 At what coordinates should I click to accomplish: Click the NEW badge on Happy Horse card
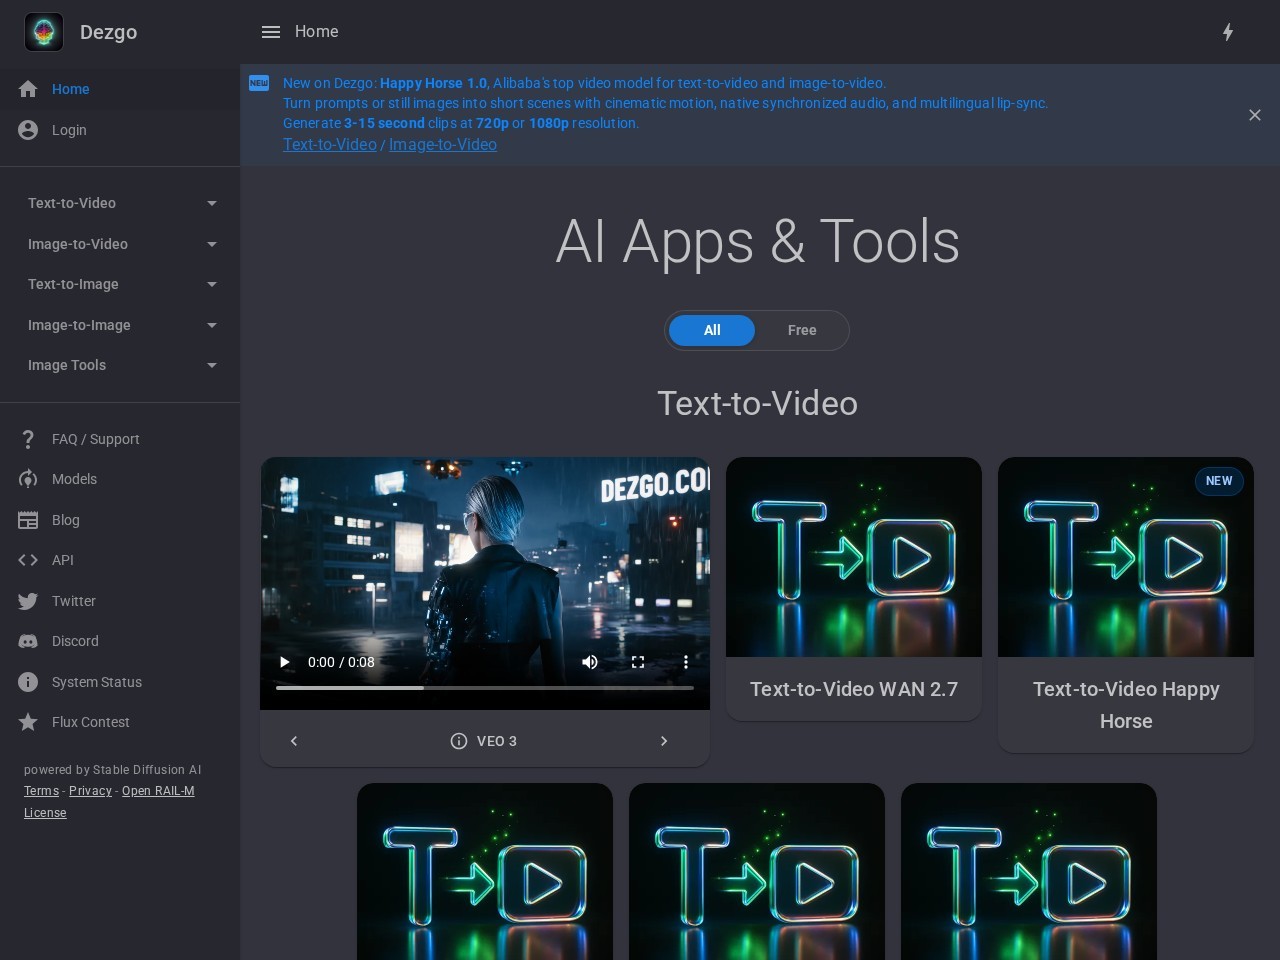click(x=1219, y=481)
